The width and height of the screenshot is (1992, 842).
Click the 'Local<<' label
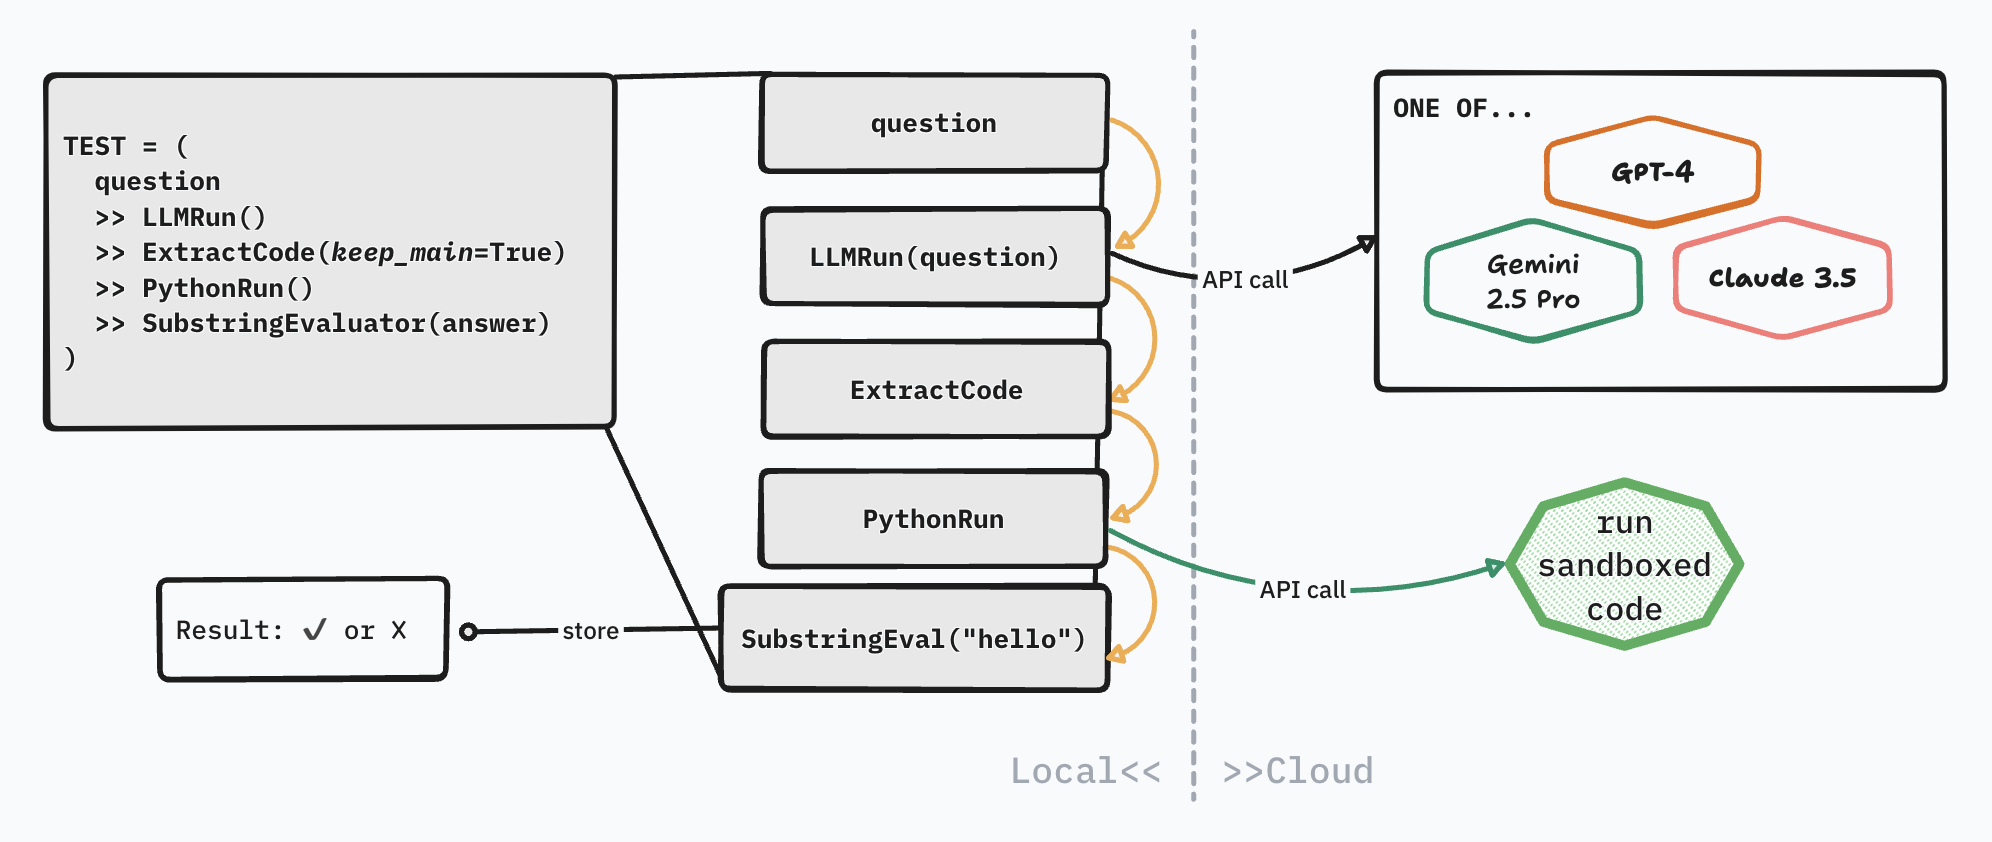[x=1086, y=771]
